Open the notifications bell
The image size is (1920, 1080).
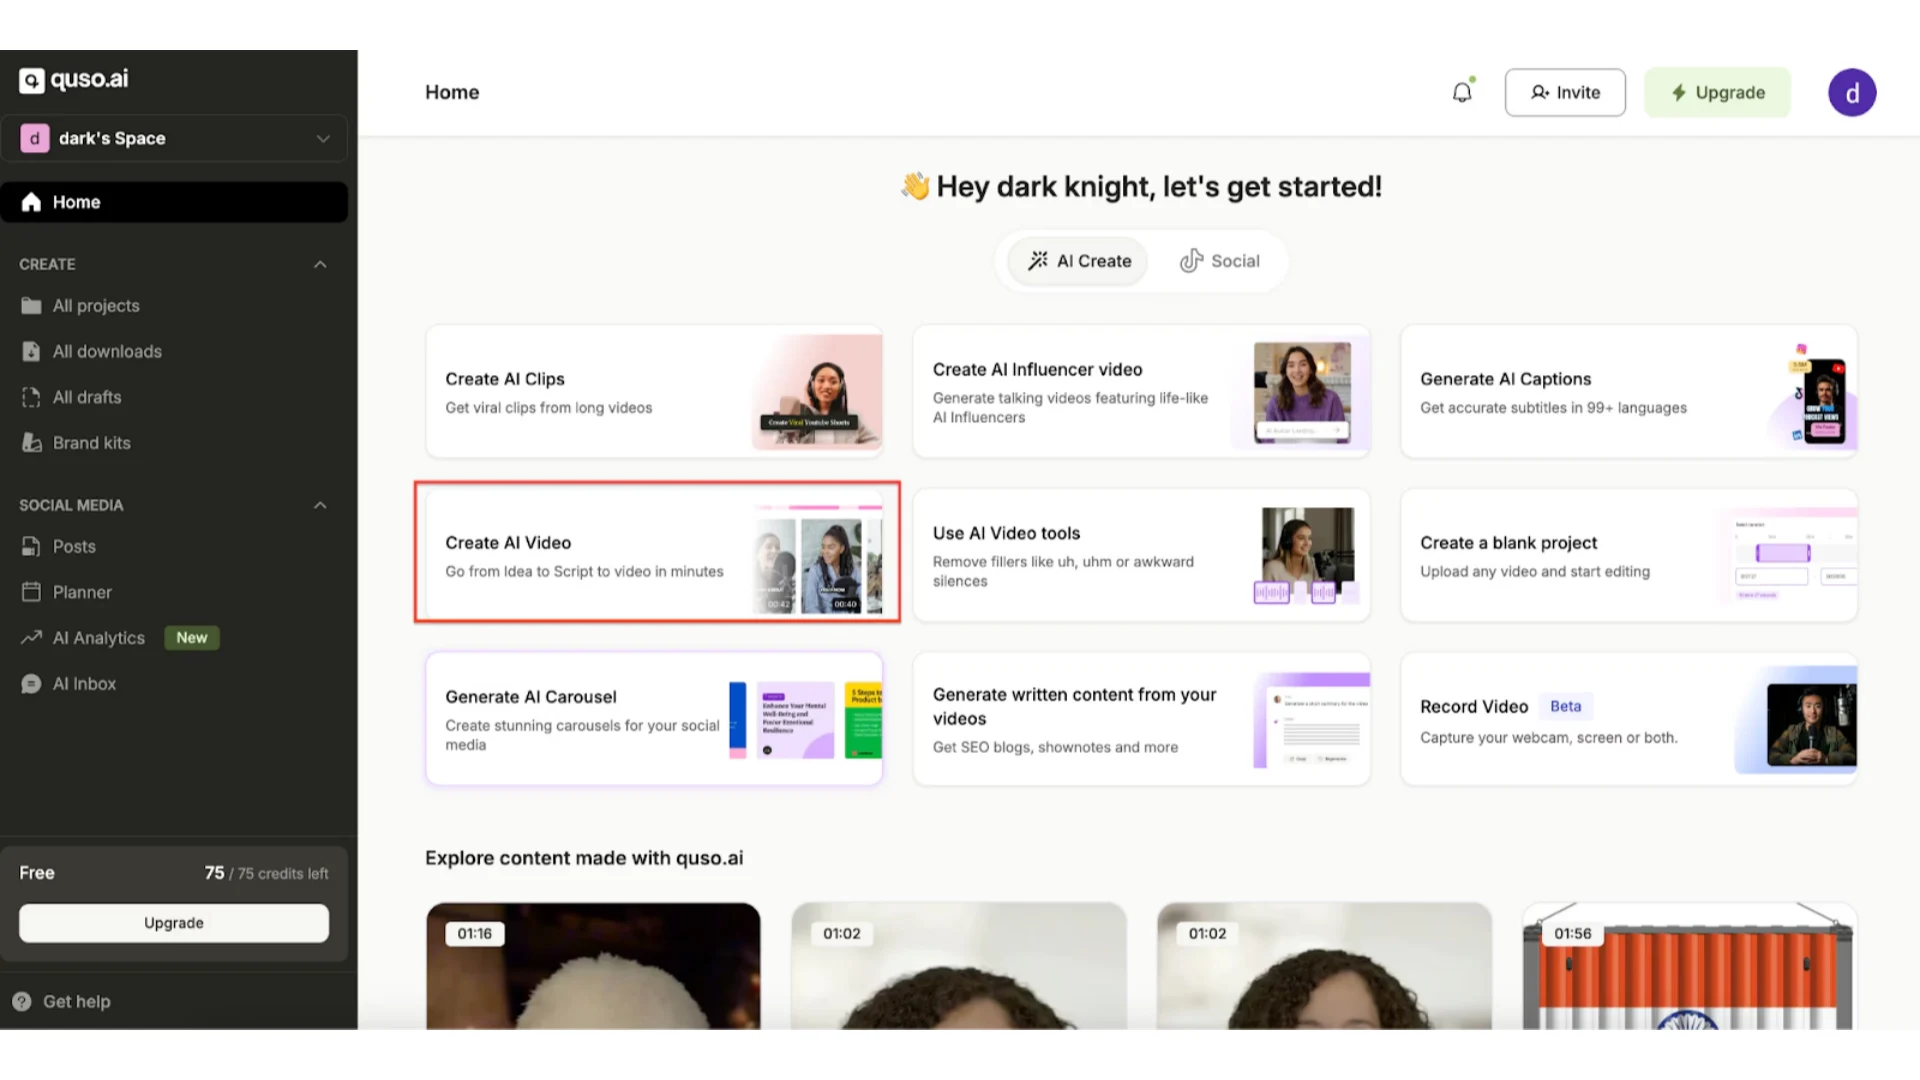click(x=1462, y=92)
